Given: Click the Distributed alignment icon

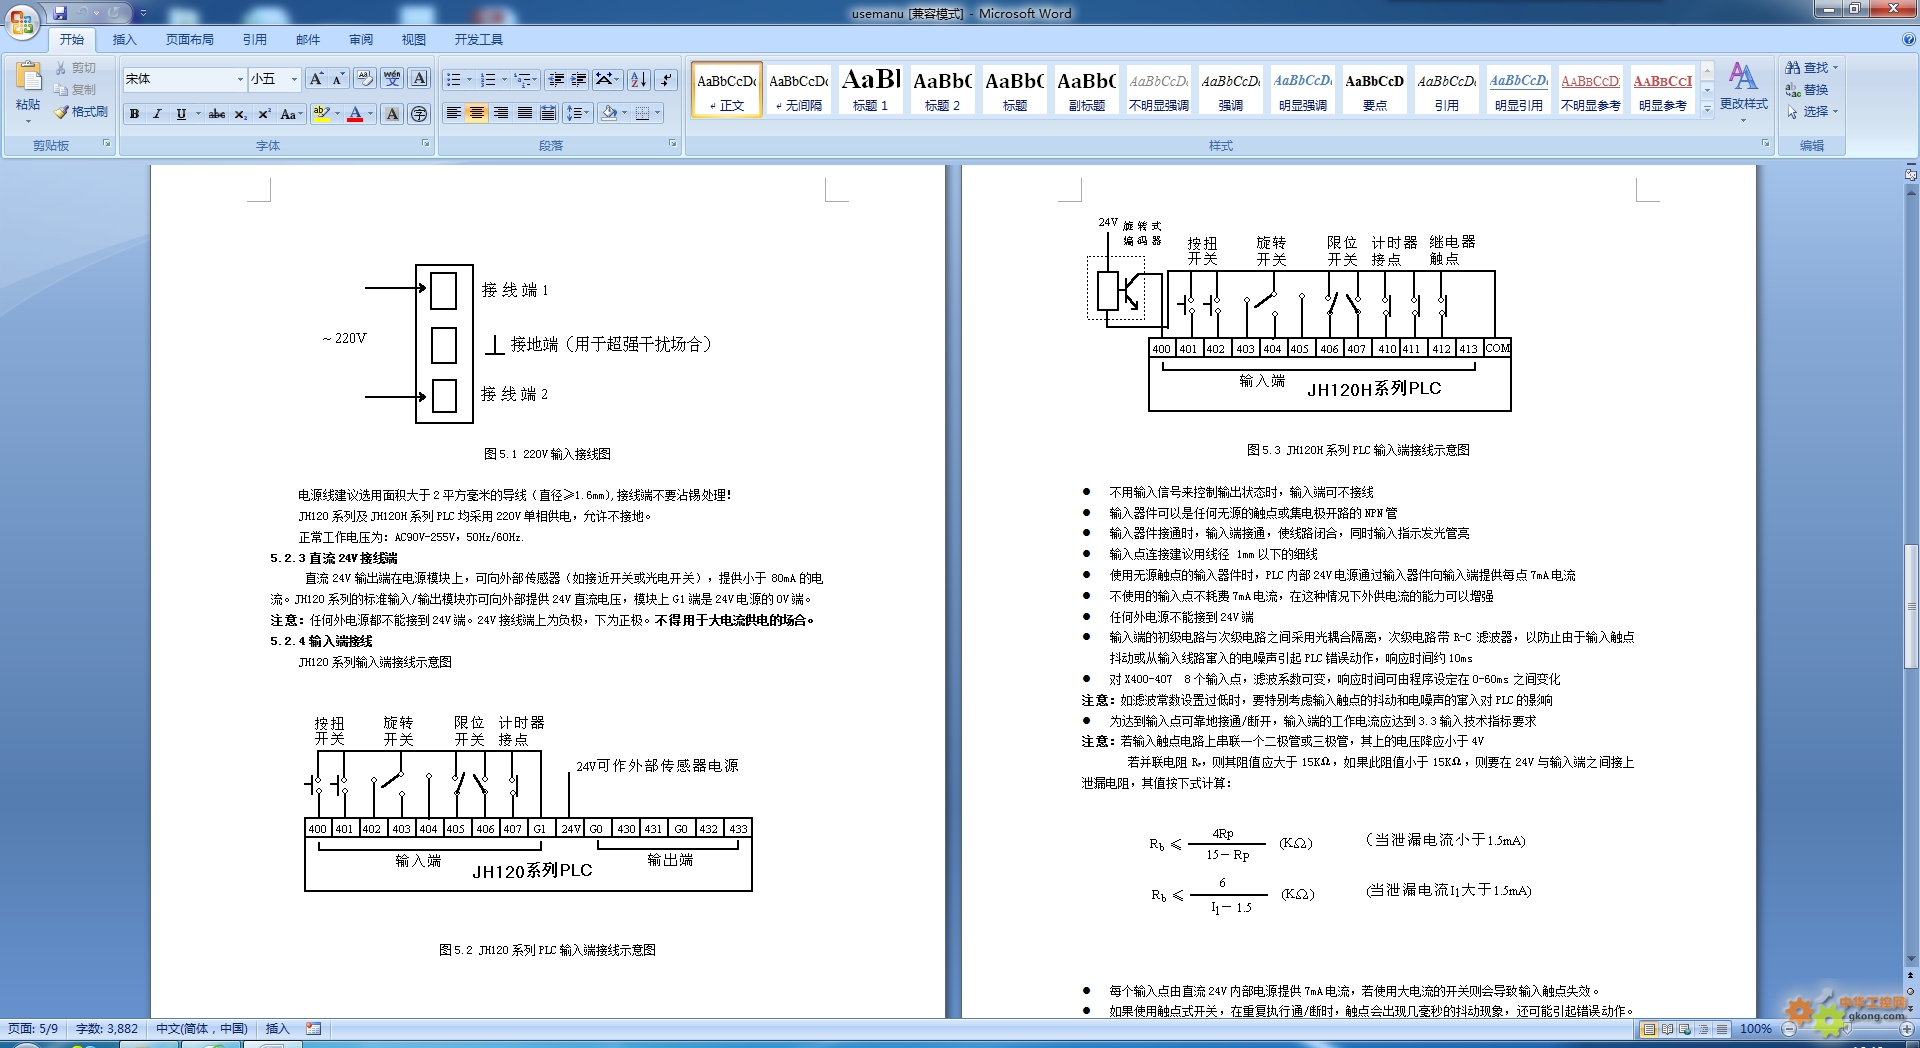Looking at the screenshot, I should click(548, 113).
